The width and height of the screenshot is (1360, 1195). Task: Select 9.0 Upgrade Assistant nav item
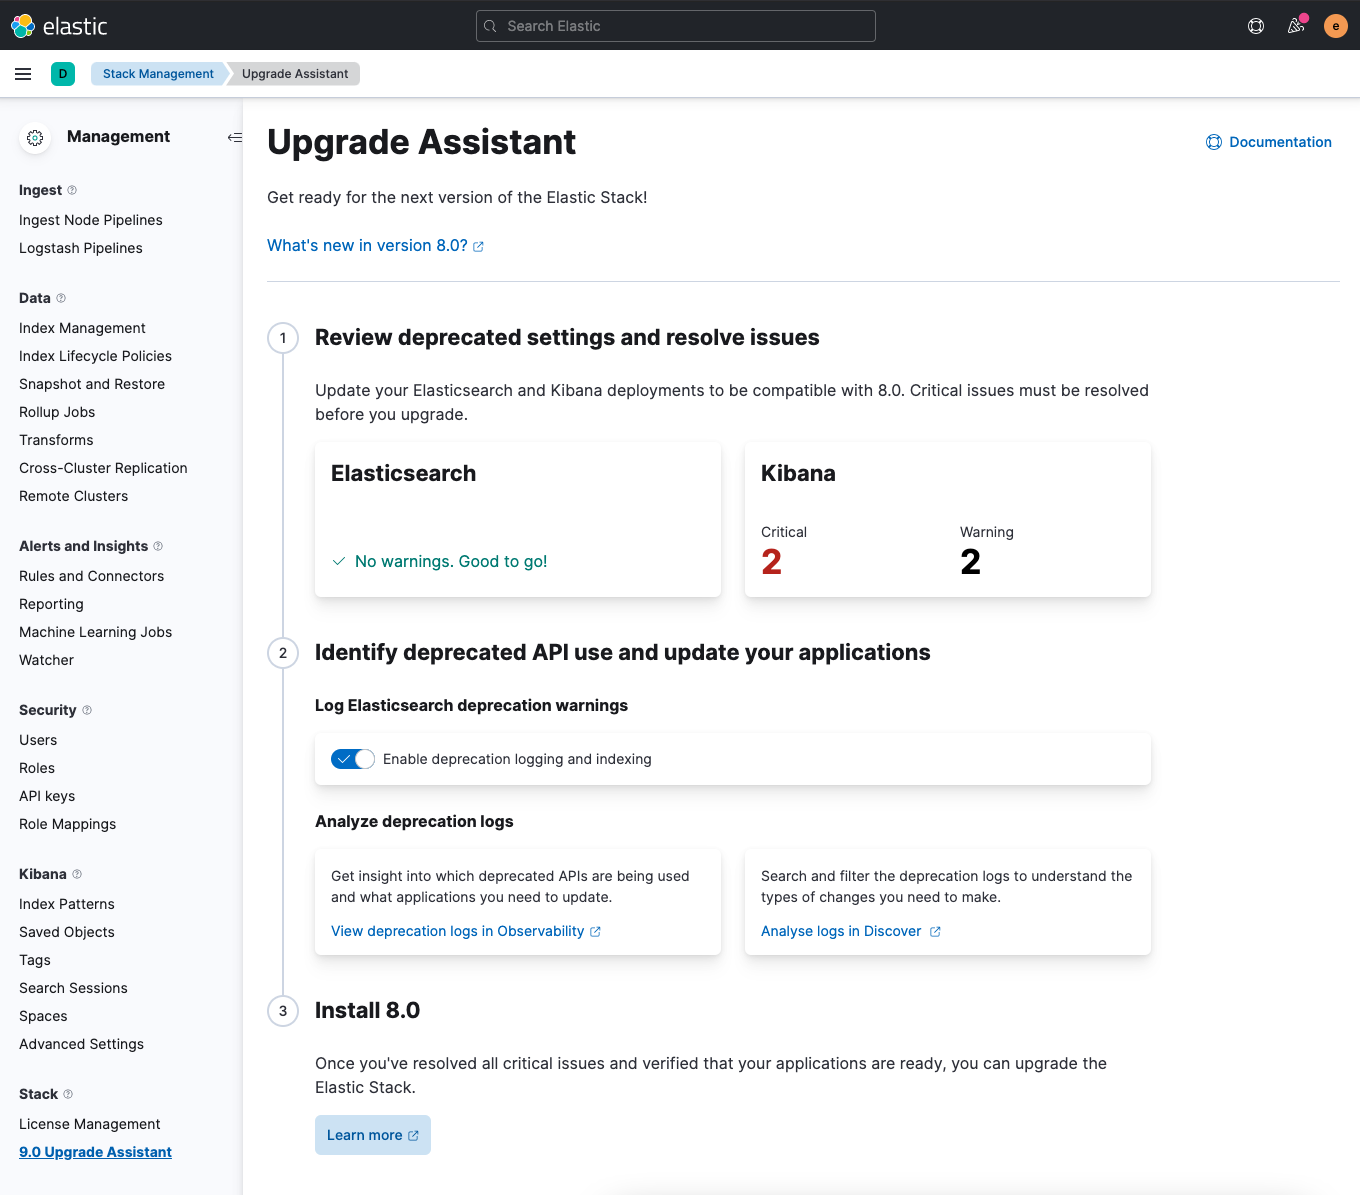(95, 1152)
